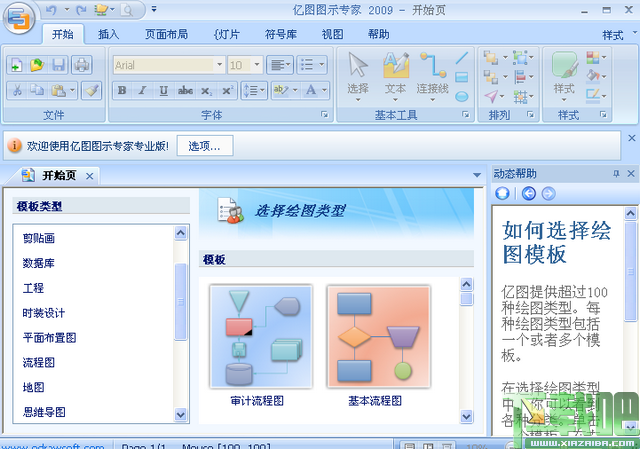Select the Line drawing tool
The width and height of the screenshot is (640, 449).
pyautogui.click(x=462, y=58)
